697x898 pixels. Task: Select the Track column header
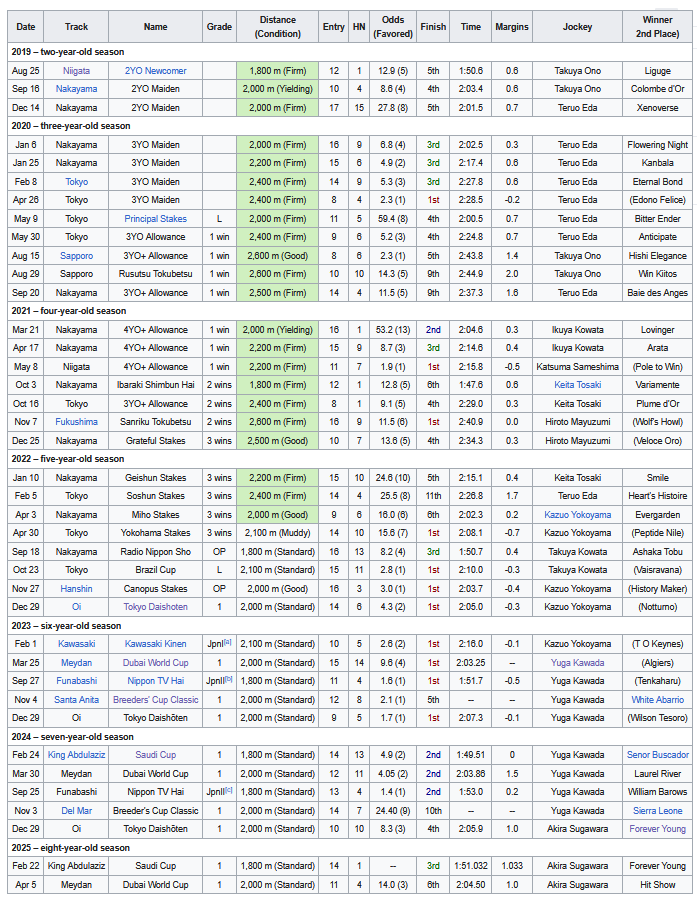click(x=76, y=27)
